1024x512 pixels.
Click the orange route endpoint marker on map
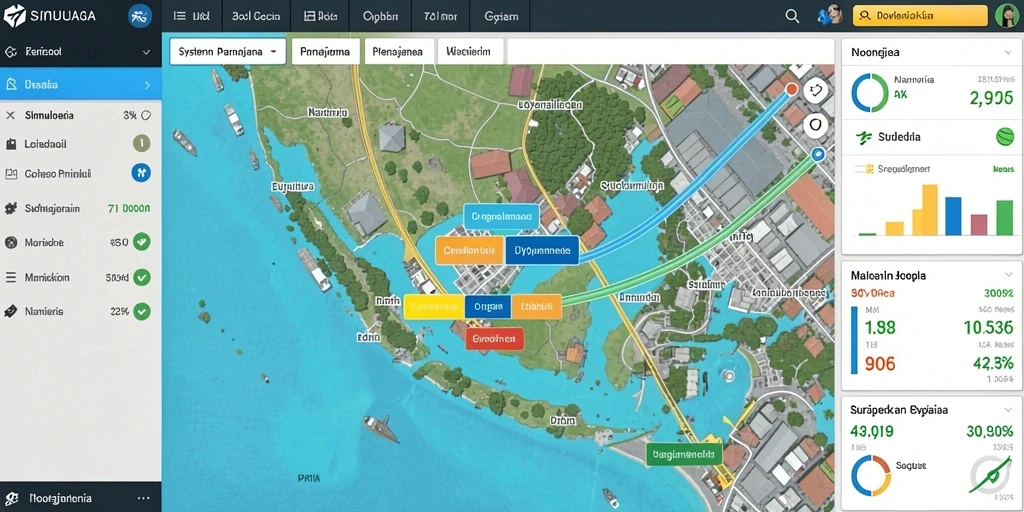coord(792,89)
